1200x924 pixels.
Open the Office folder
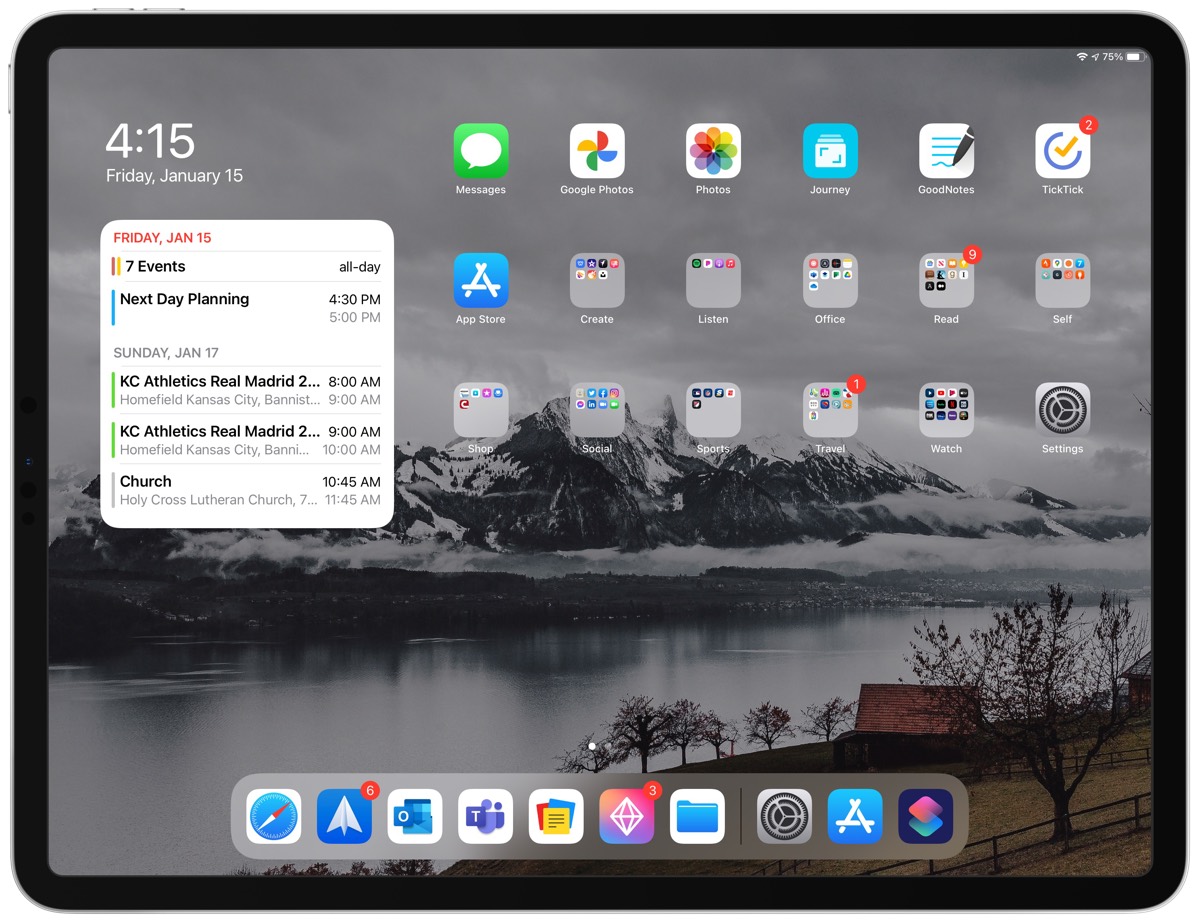[x=830, y=280]
